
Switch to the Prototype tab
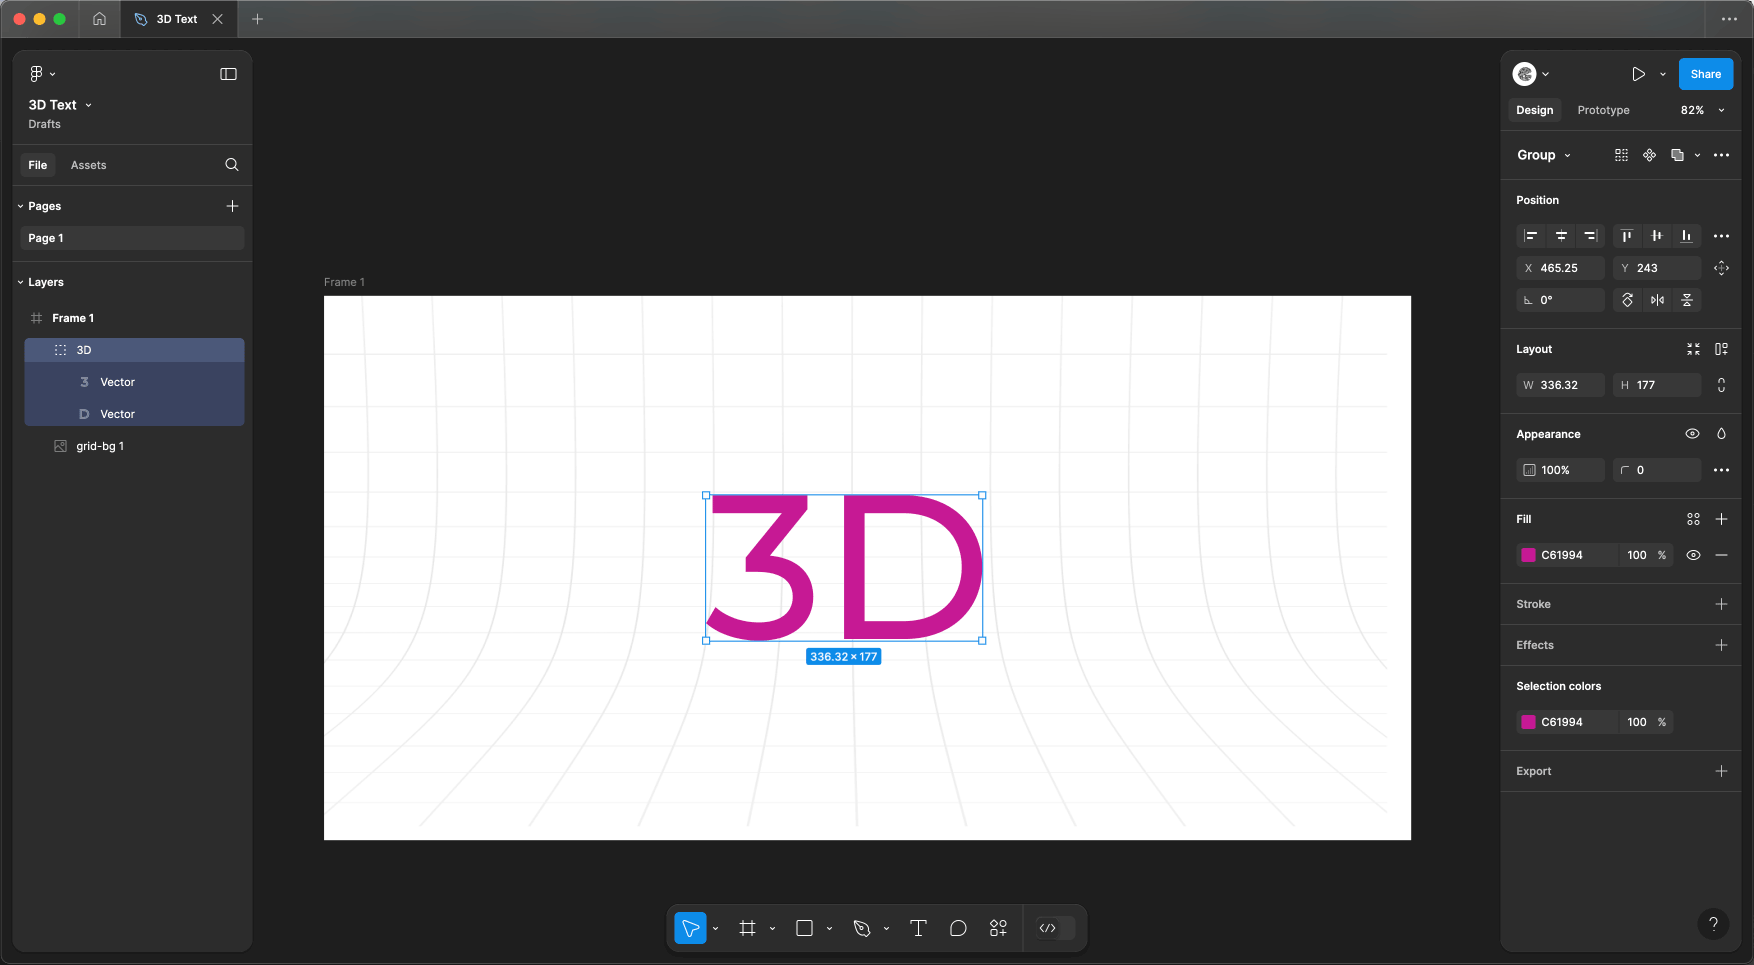click(1603, 110)
